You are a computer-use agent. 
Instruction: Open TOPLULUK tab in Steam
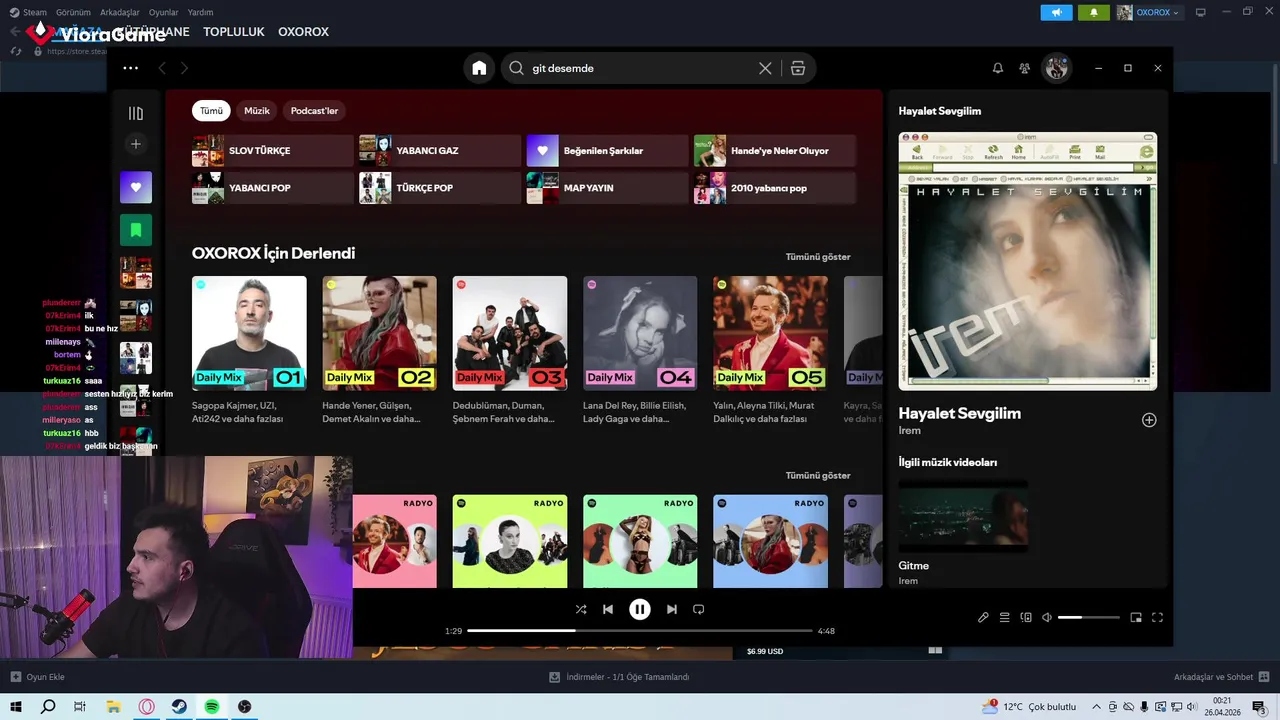tap(233, 32)
